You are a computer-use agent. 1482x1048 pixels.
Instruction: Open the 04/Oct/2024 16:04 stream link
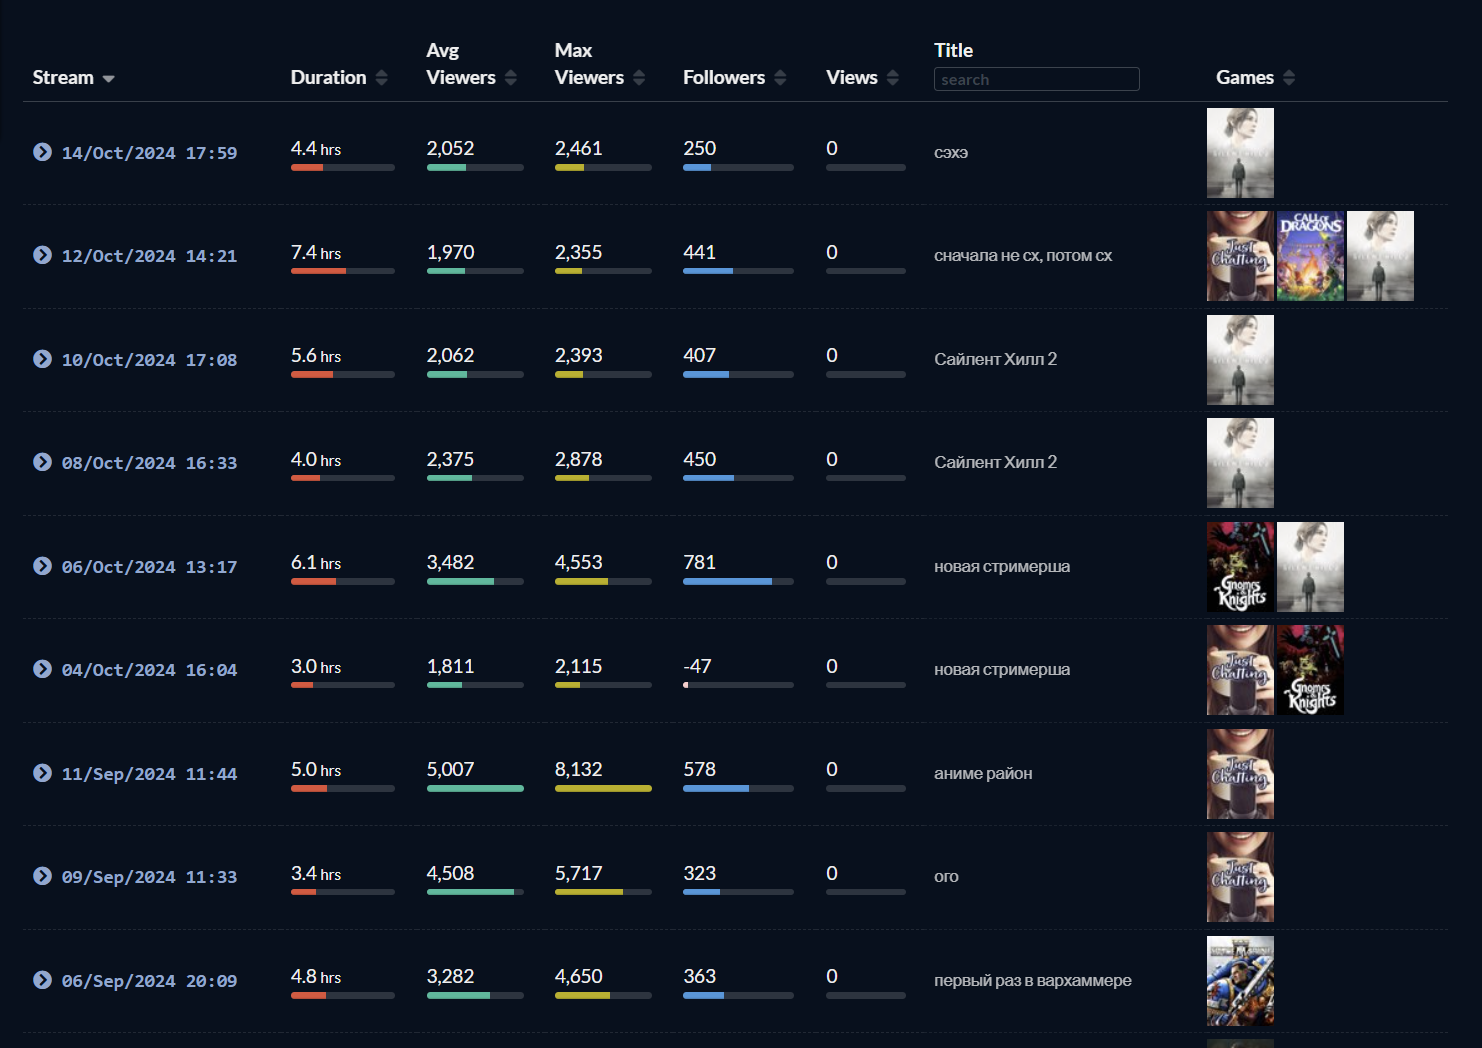pyautogui.click(x=149, y=670)
